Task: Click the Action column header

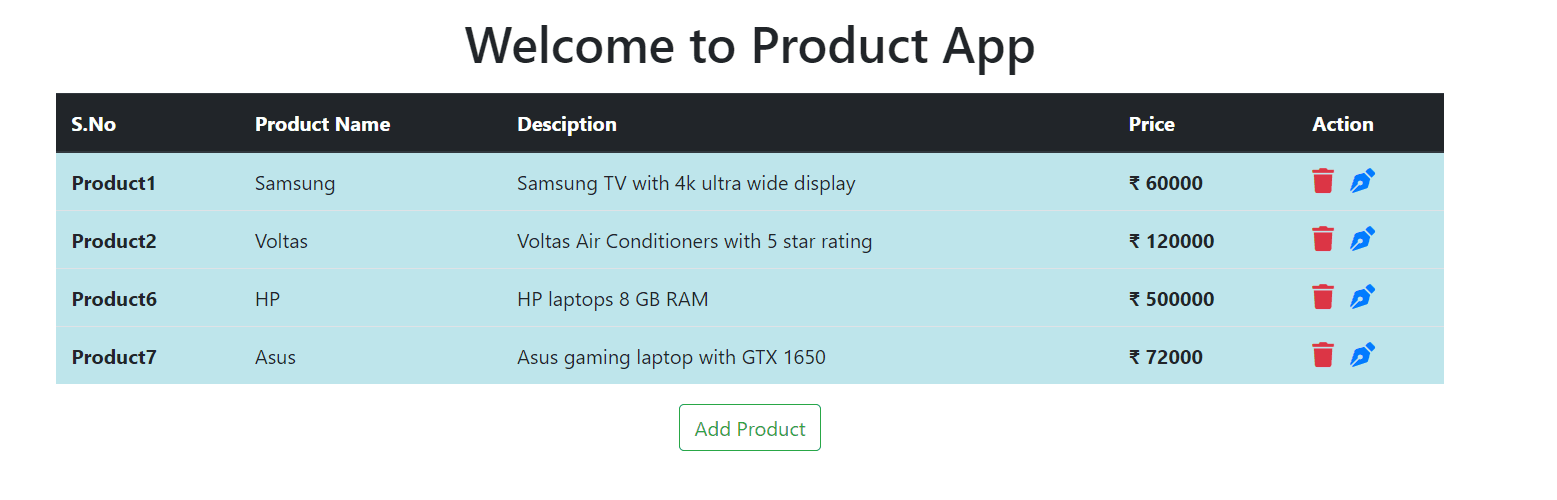Action: (x=1343, y=124)
